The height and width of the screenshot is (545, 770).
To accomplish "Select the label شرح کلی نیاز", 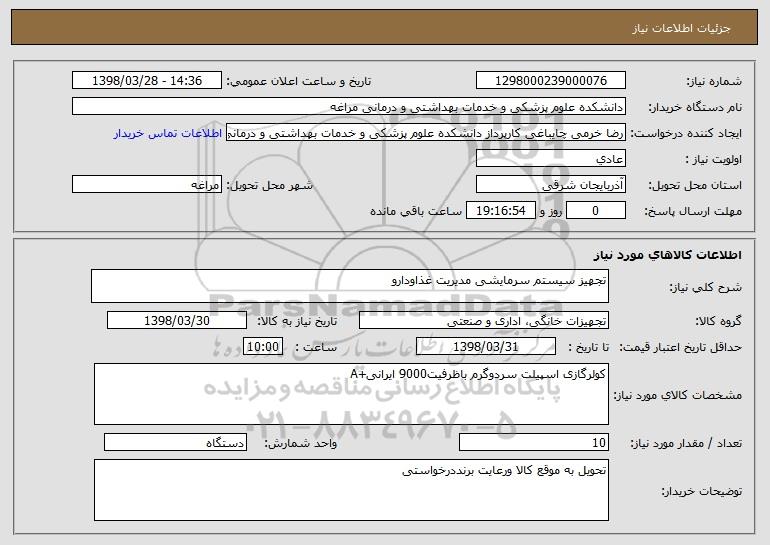I will pyautogui.click(x=706, y=287).
